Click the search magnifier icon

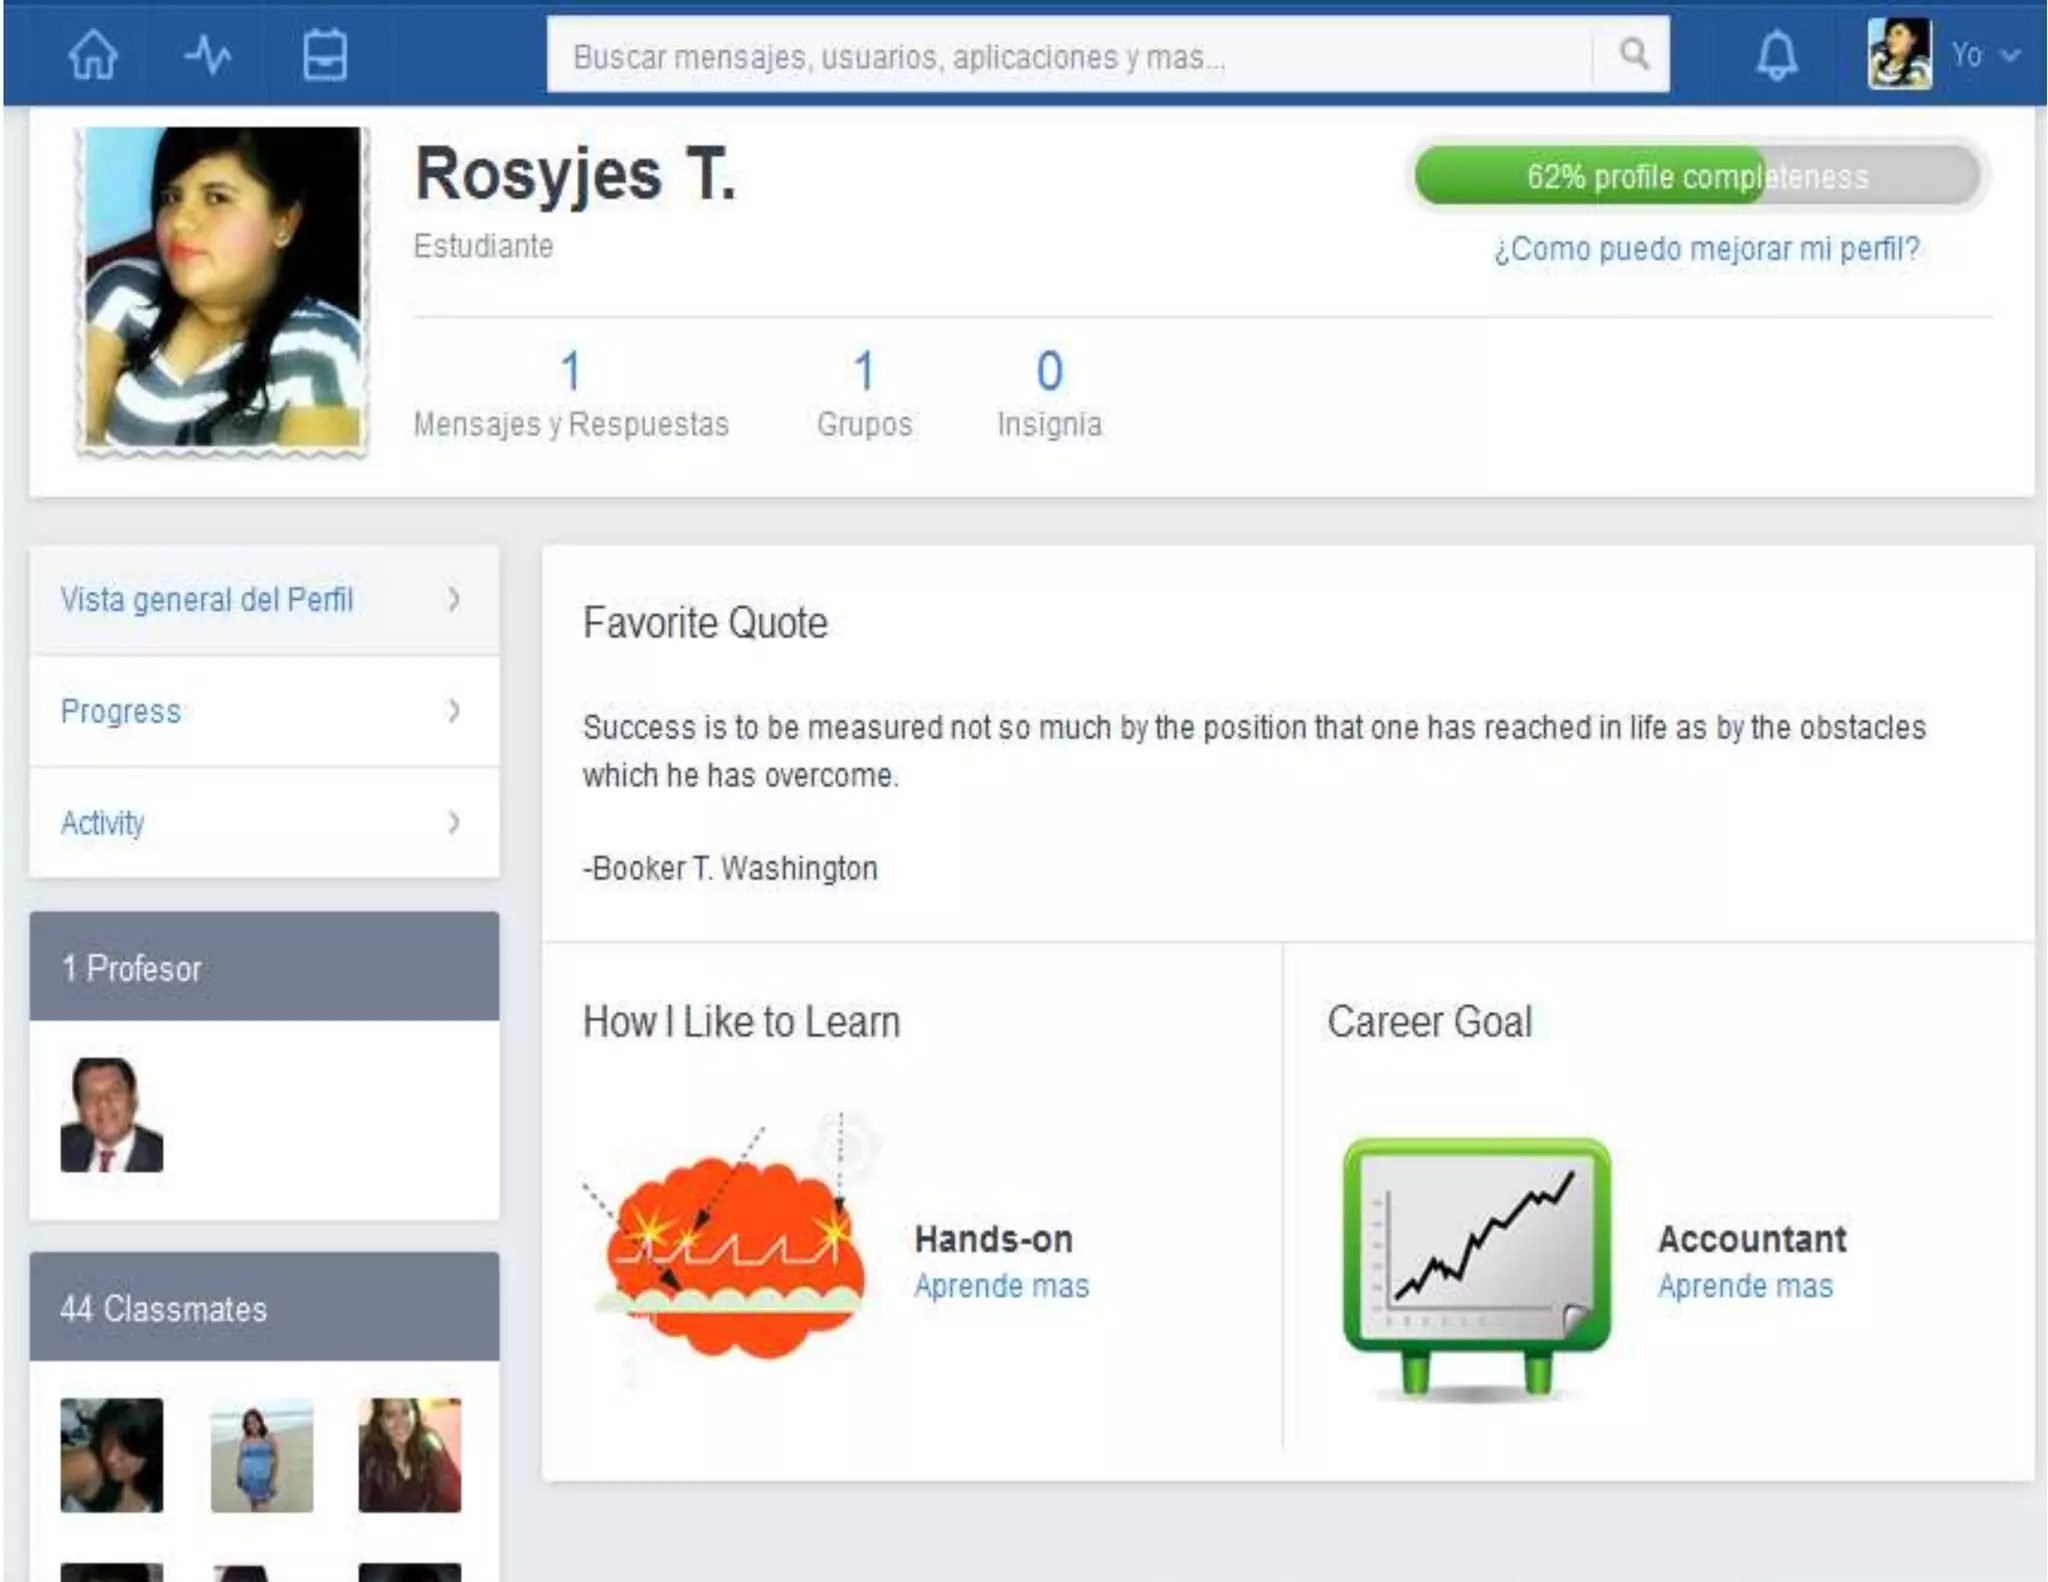(1633, 54)
